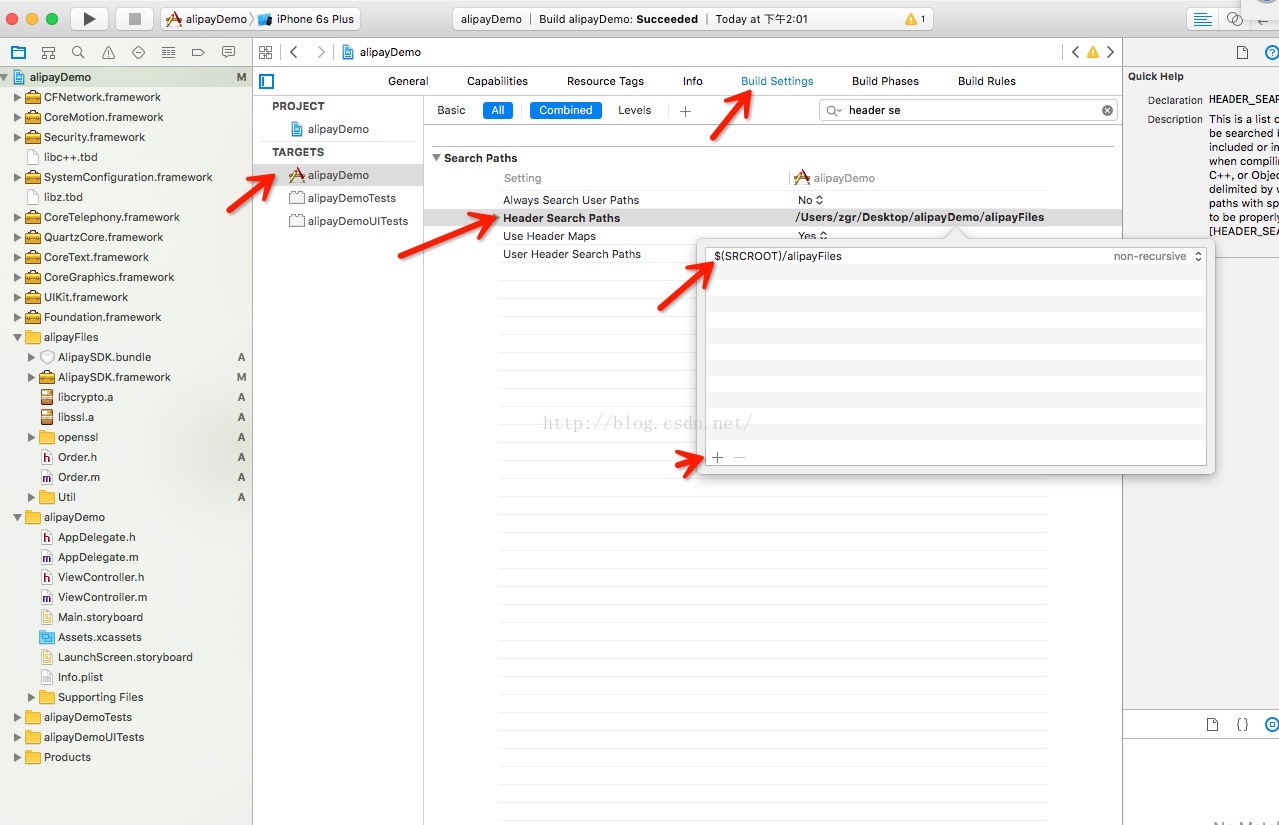Change Always Search User Paths value
The width and height of the screenshot is (1279, 825).
pyautogui.click(x=811, y=200)
